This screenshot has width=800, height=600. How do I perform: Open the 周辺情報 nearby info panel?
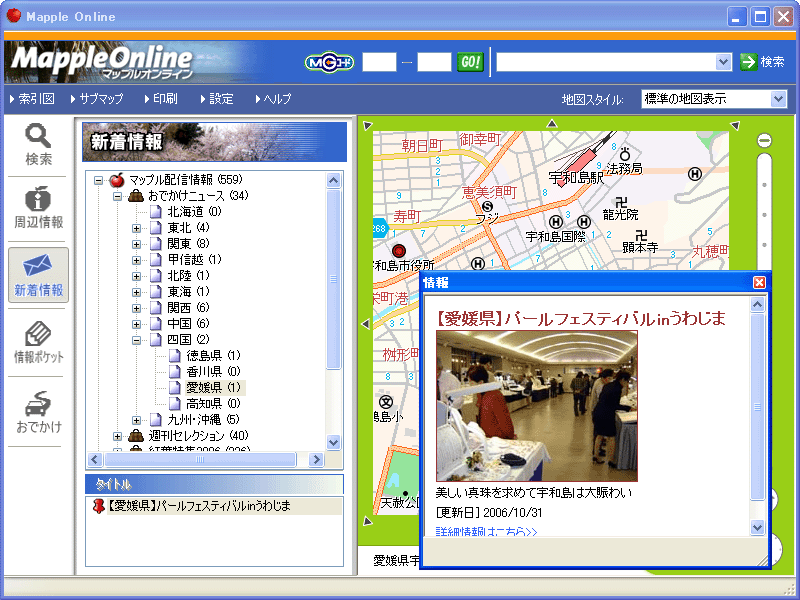coord(38,208)
